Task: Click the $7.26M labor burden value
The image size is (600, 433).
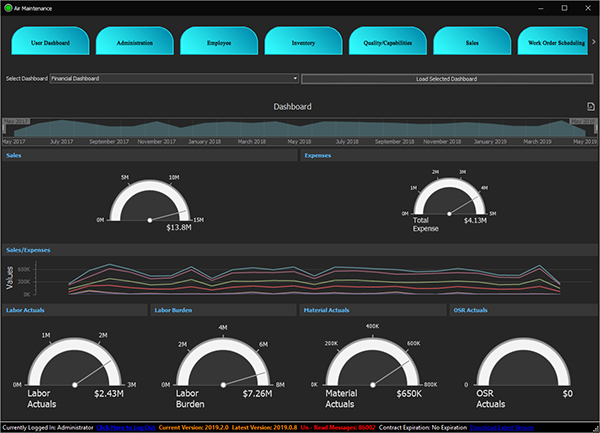Action: (257, 394)
